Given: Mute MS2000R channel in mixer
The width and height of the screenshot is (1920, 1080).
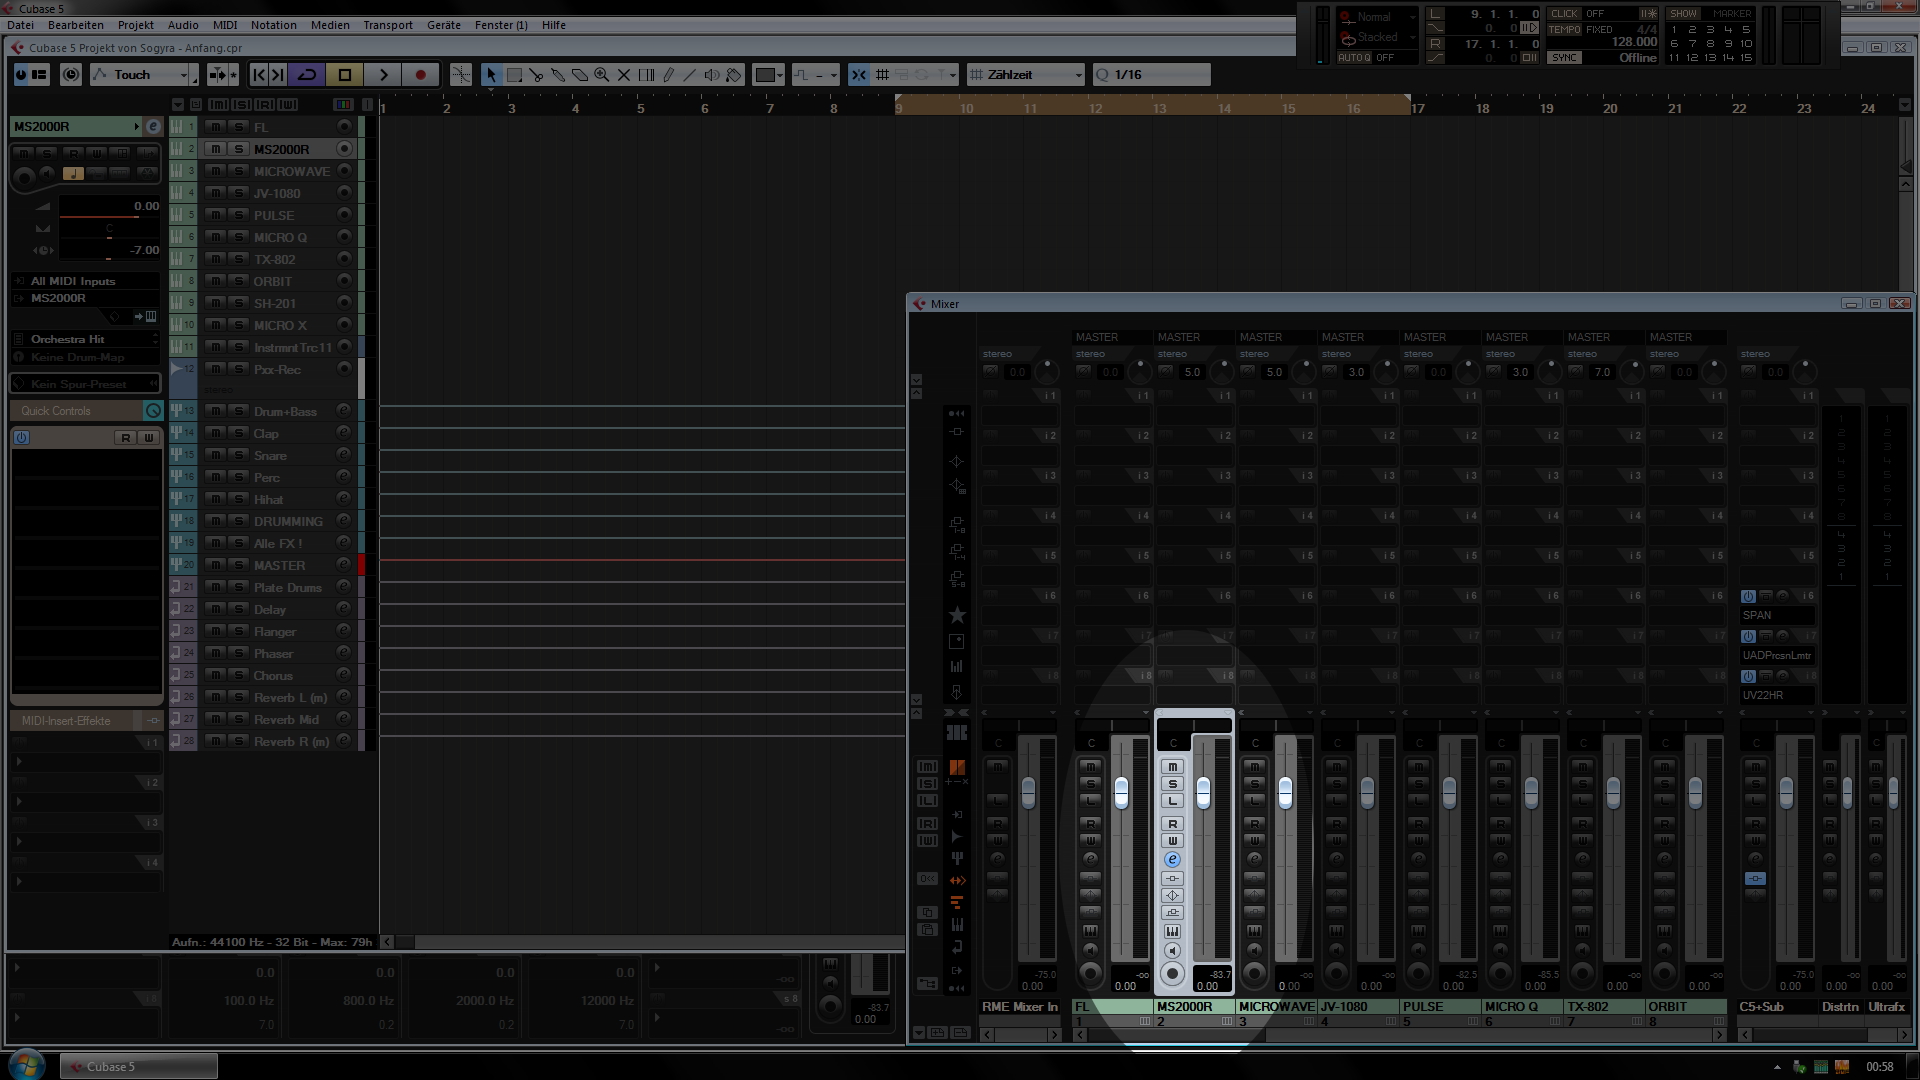Looking at the screenshot, I should [x=1173, y=767].
